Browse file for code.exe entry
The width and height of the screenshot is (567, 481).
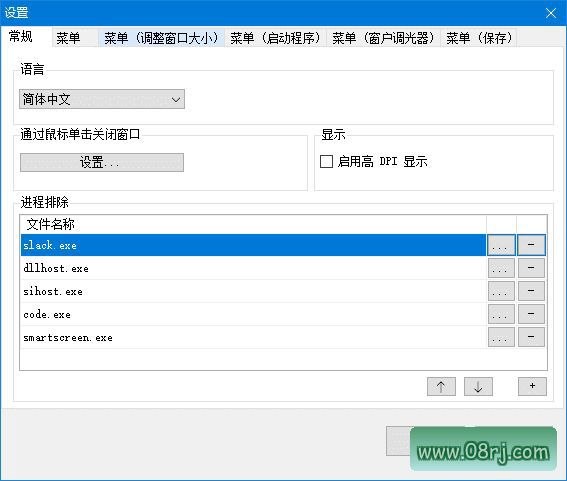(x=501, y=314)
